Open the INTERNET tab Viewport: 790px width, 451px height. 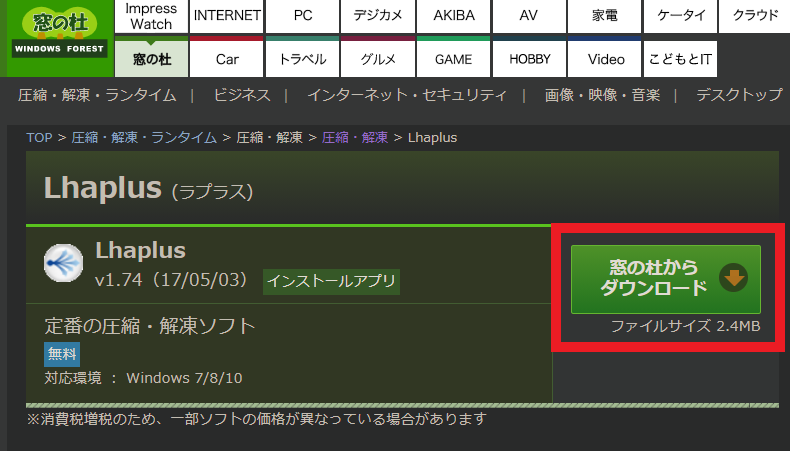(227, 16)
